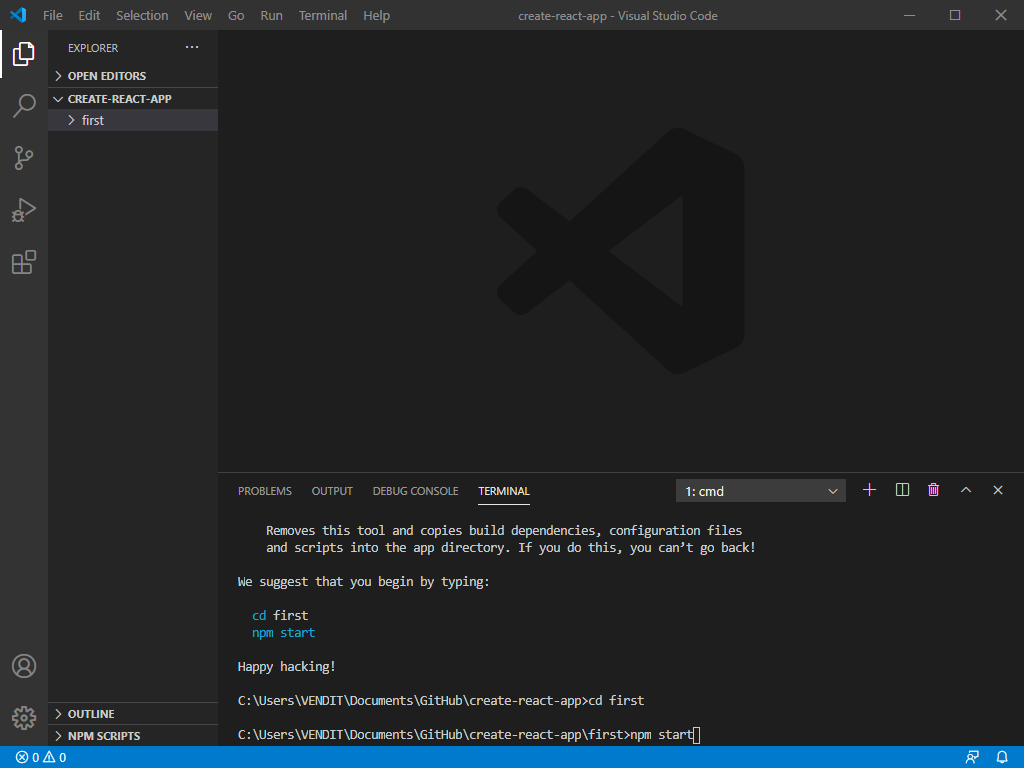This screenshot has height=768, width=1024.
Task: Open Explorer's more actions ellipsis
Action: [x=191, y=47]
